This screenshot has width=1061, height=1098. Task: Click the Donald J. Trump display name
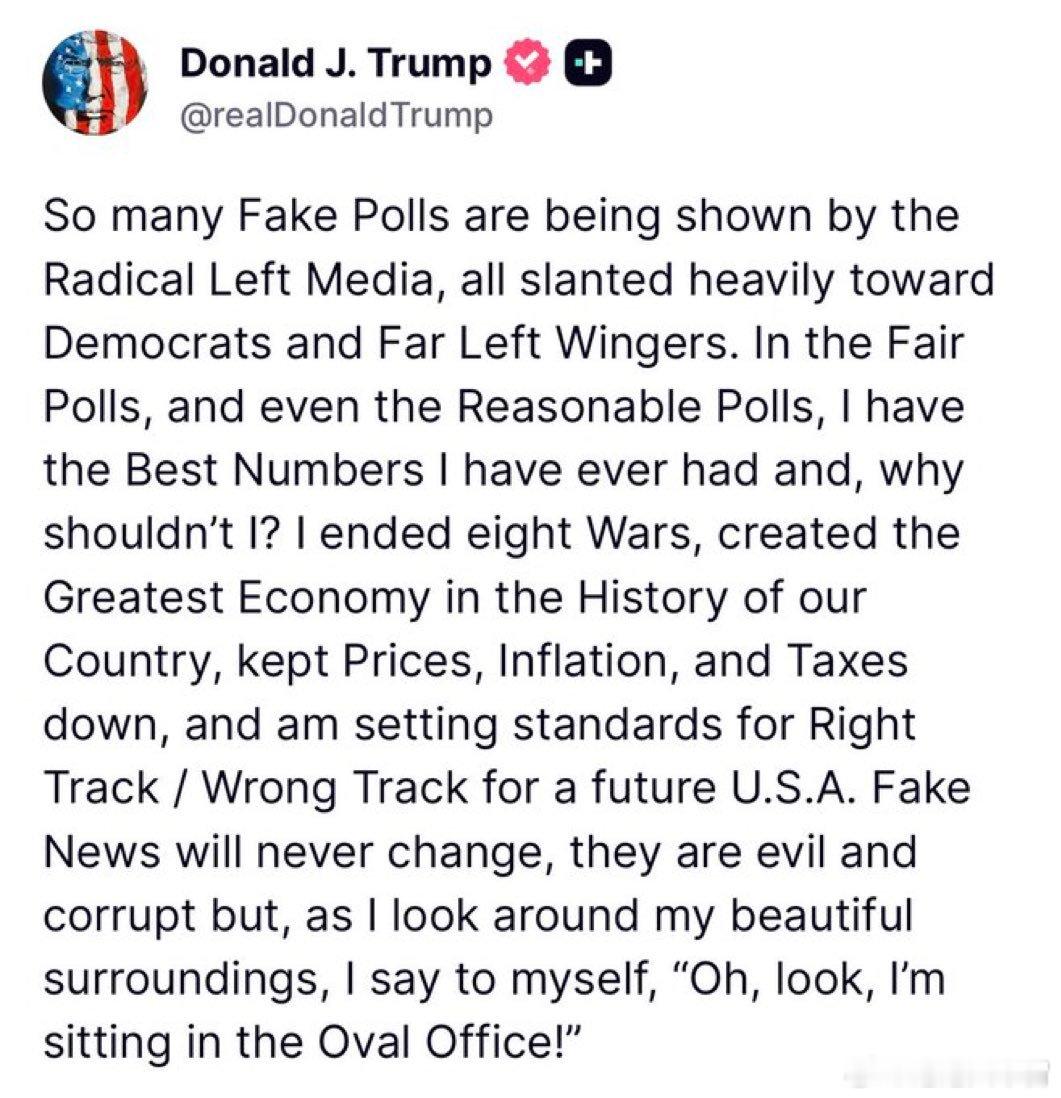(x=340, y=61)
